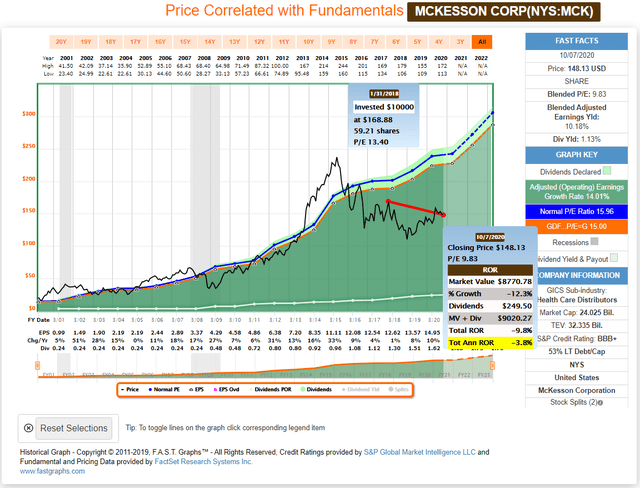Click the Market Value $8770.78 row
The image size is (640, 488).
click(x=490, y=282)
